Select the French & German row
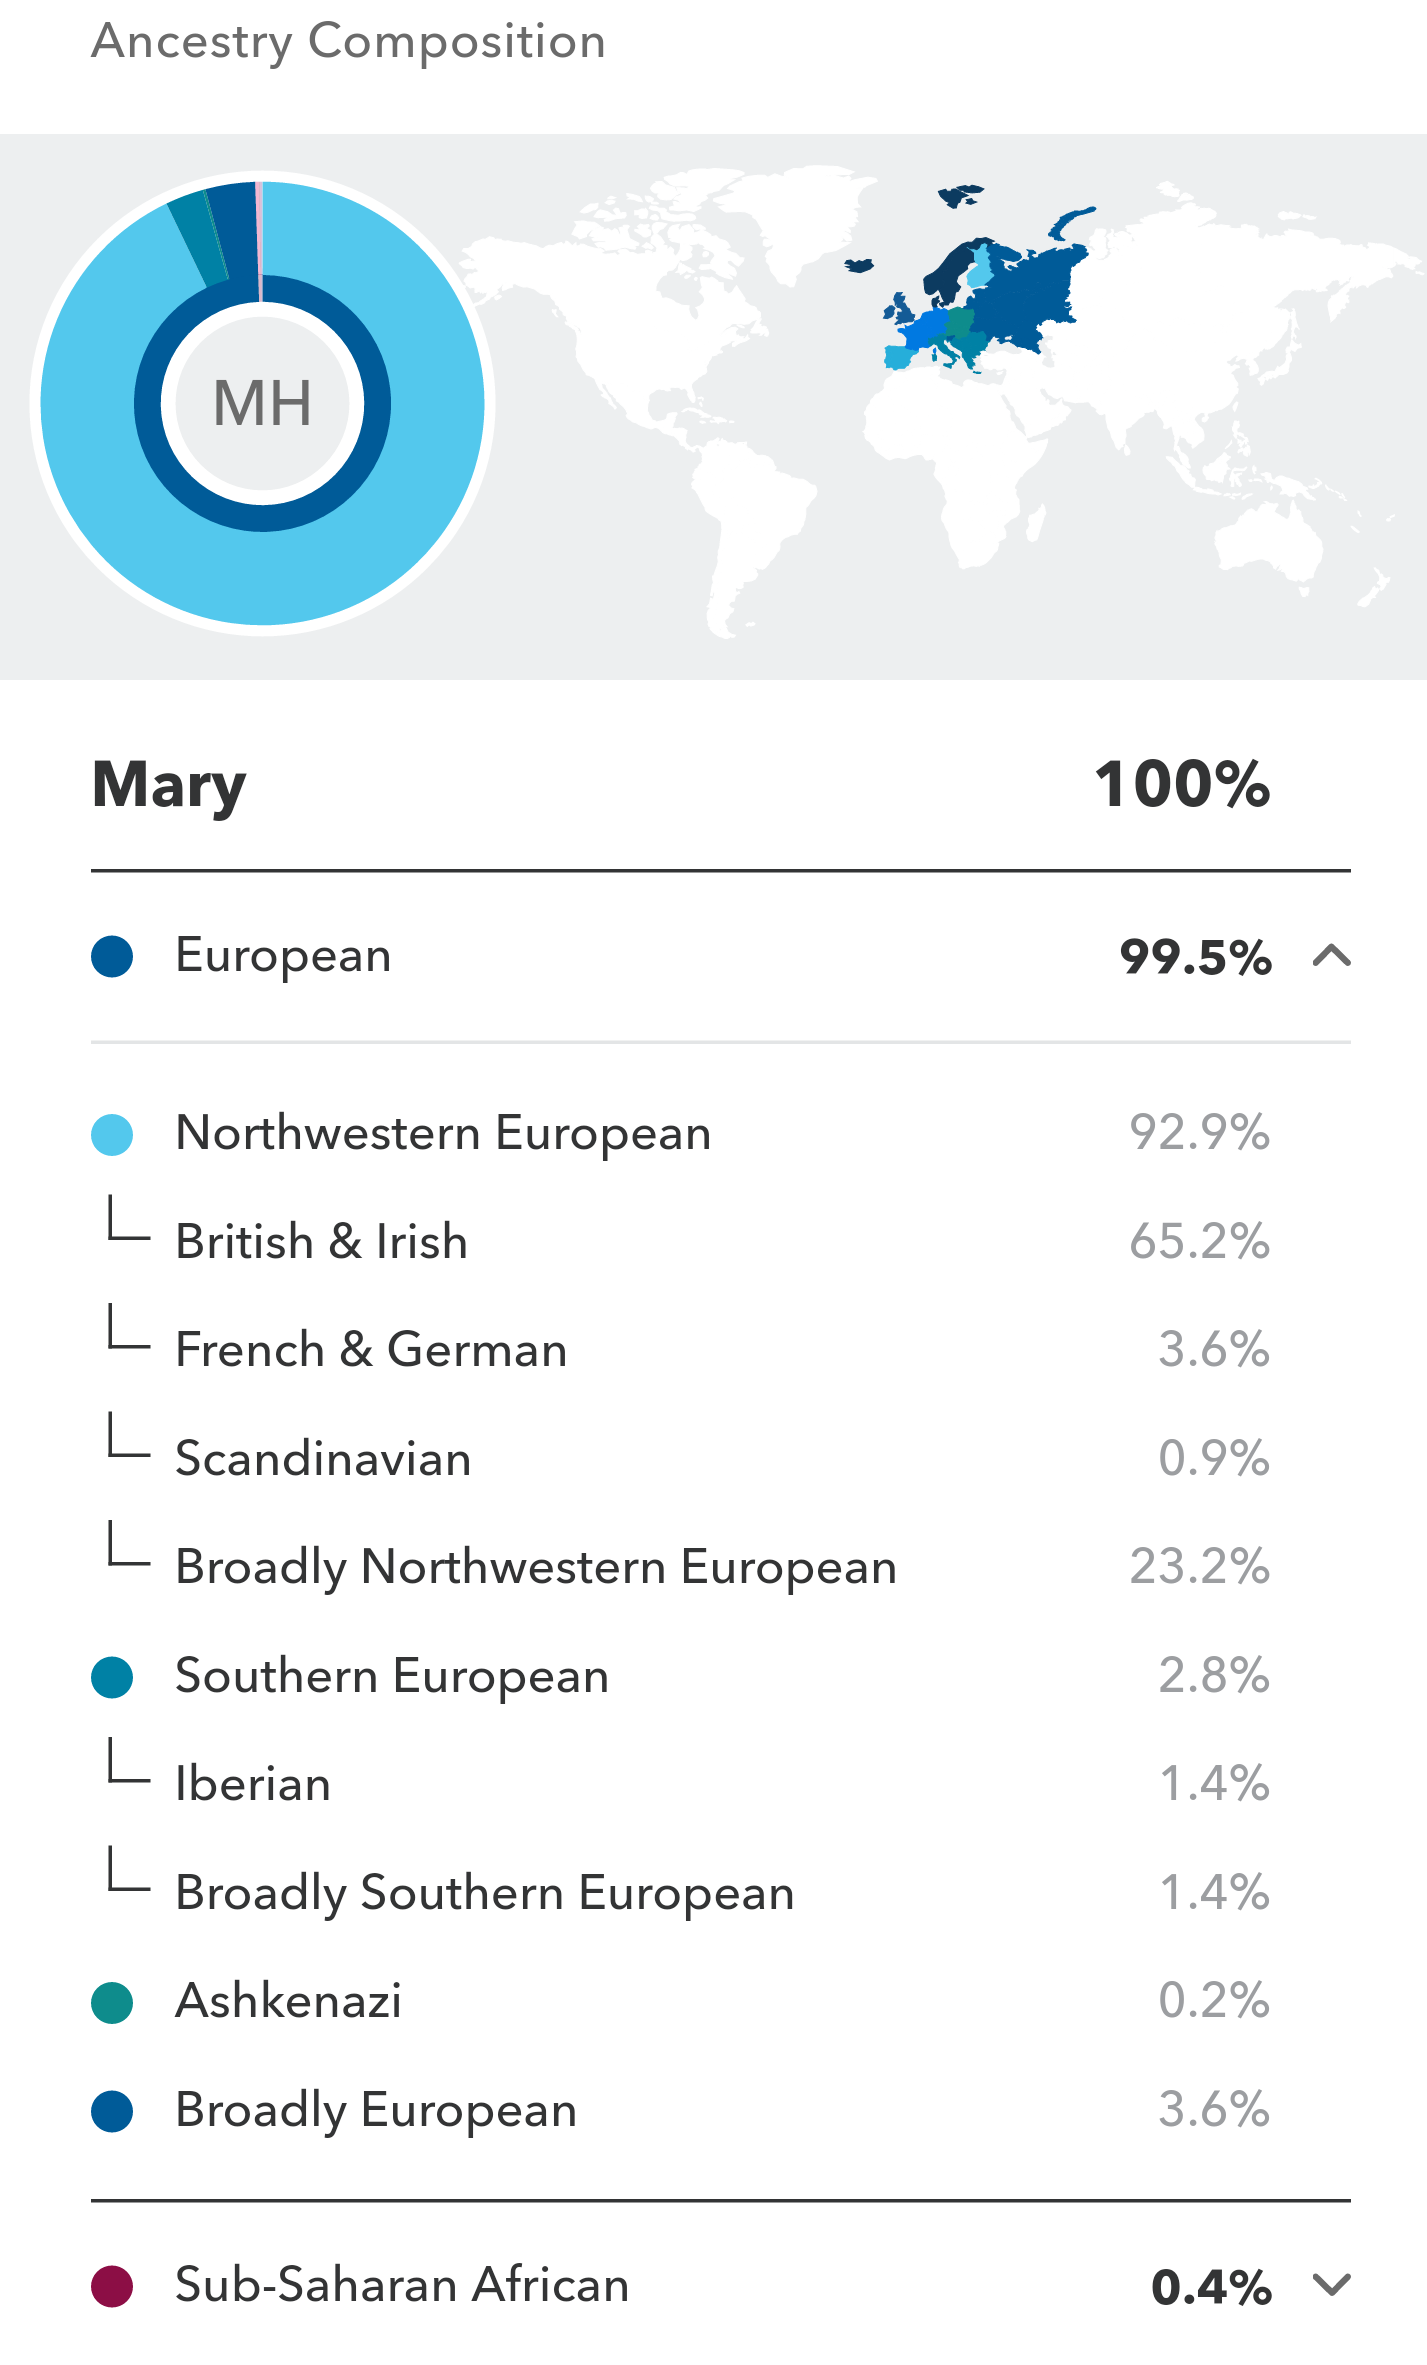1427x2365 pixels. click(371, 1350)
